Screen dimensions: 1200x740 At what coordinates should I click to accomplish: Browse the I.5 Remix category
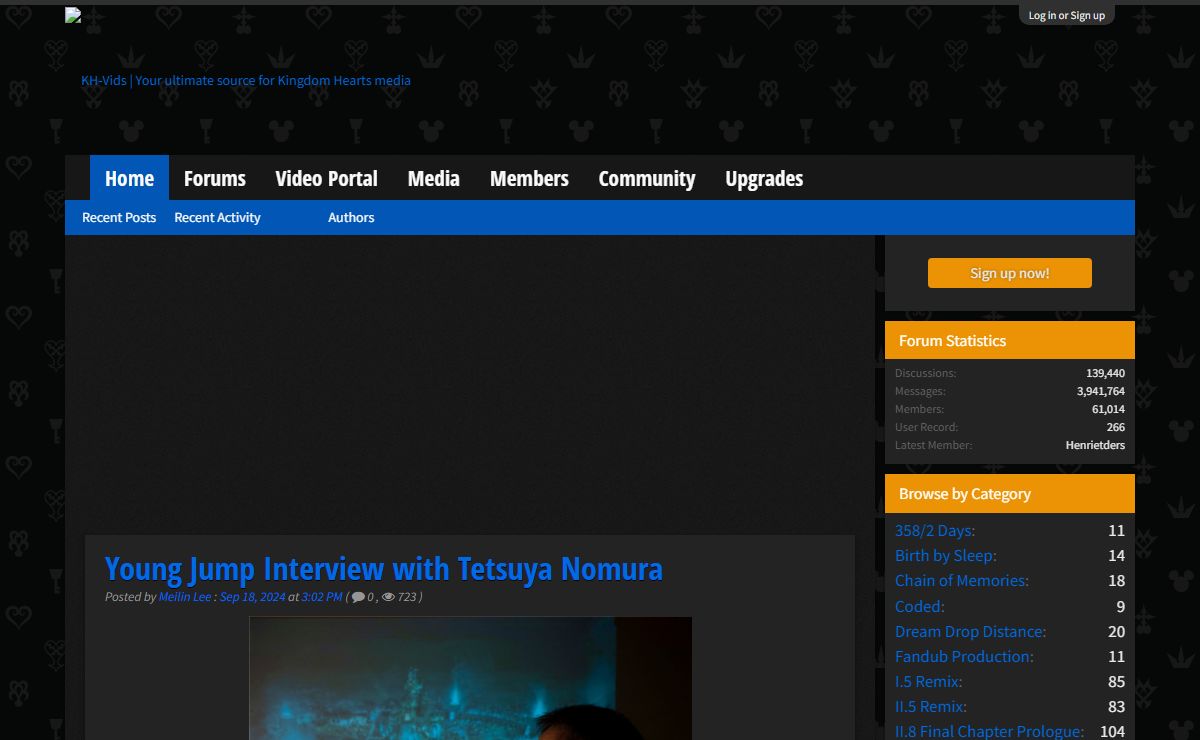point(929,681)
